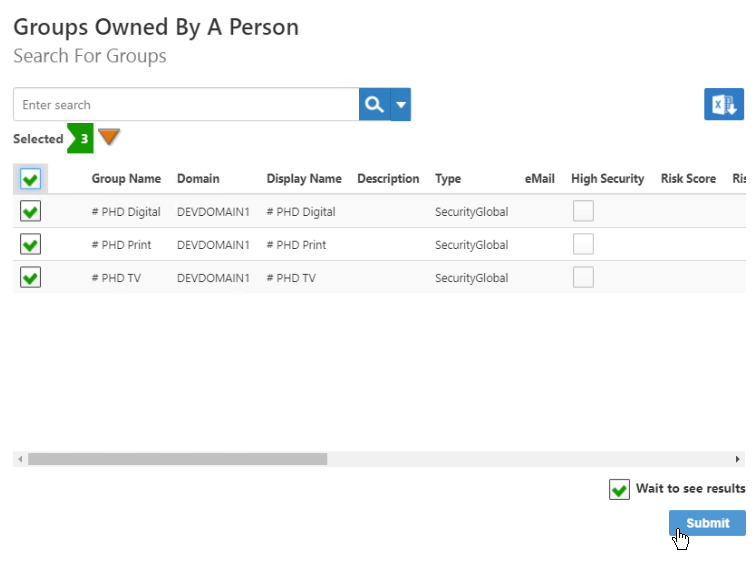Click into the Enter search field
The image size is (755, 568).
[x=186, y=105]
